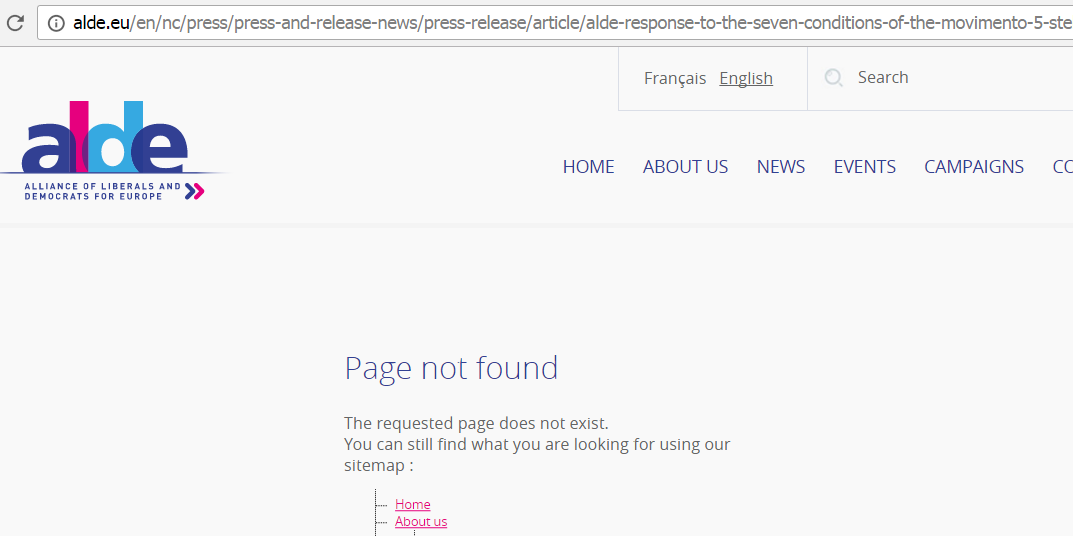Click into the Search text field
This screenshot has width=1073, height=536.
point(950,78)
